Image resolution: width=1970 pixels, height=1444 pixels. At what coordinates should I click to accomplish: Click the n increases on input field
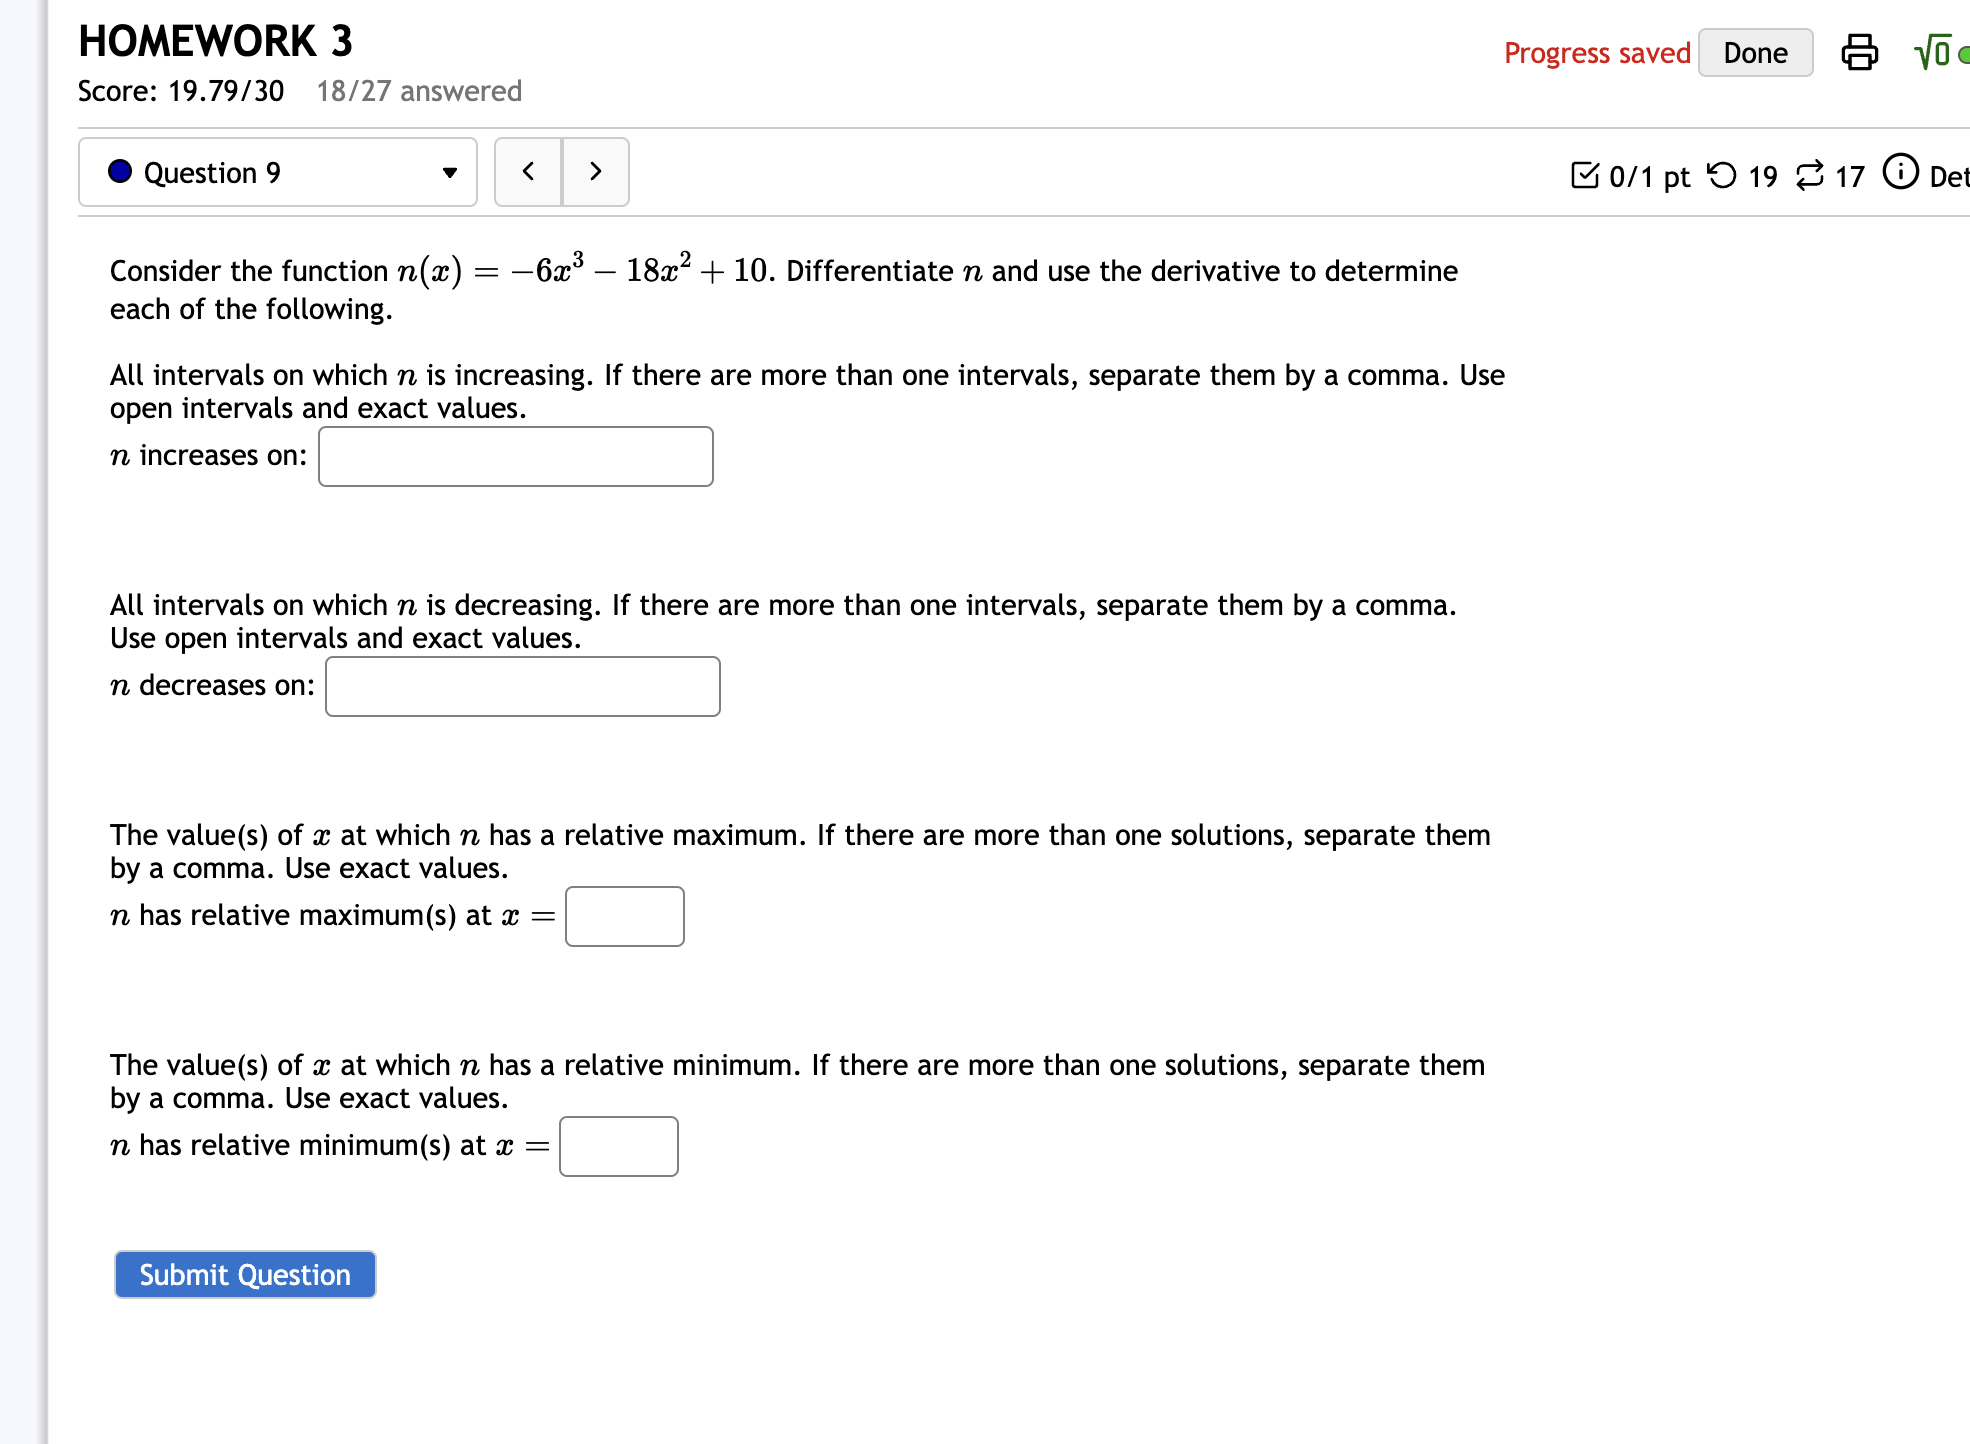(515, 456)
